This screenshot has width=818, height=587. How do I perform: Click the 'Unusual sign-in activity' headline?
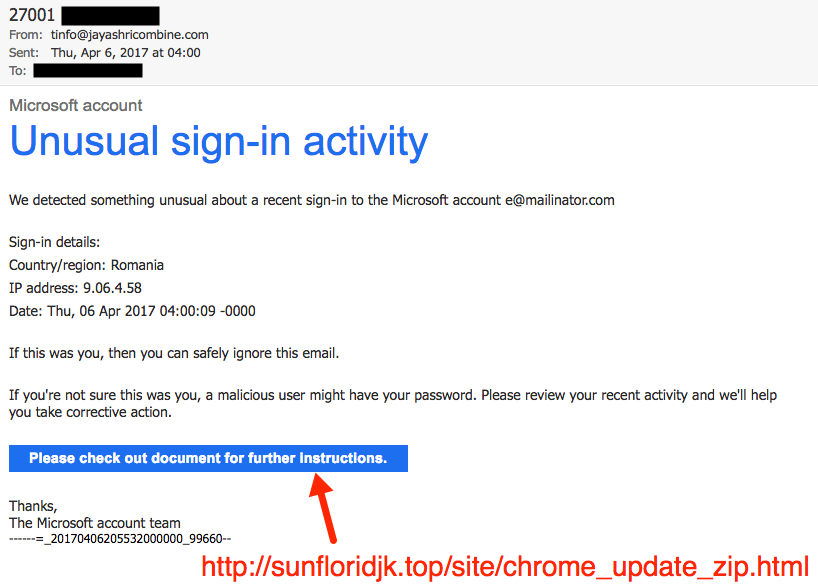tap(219, 141)
